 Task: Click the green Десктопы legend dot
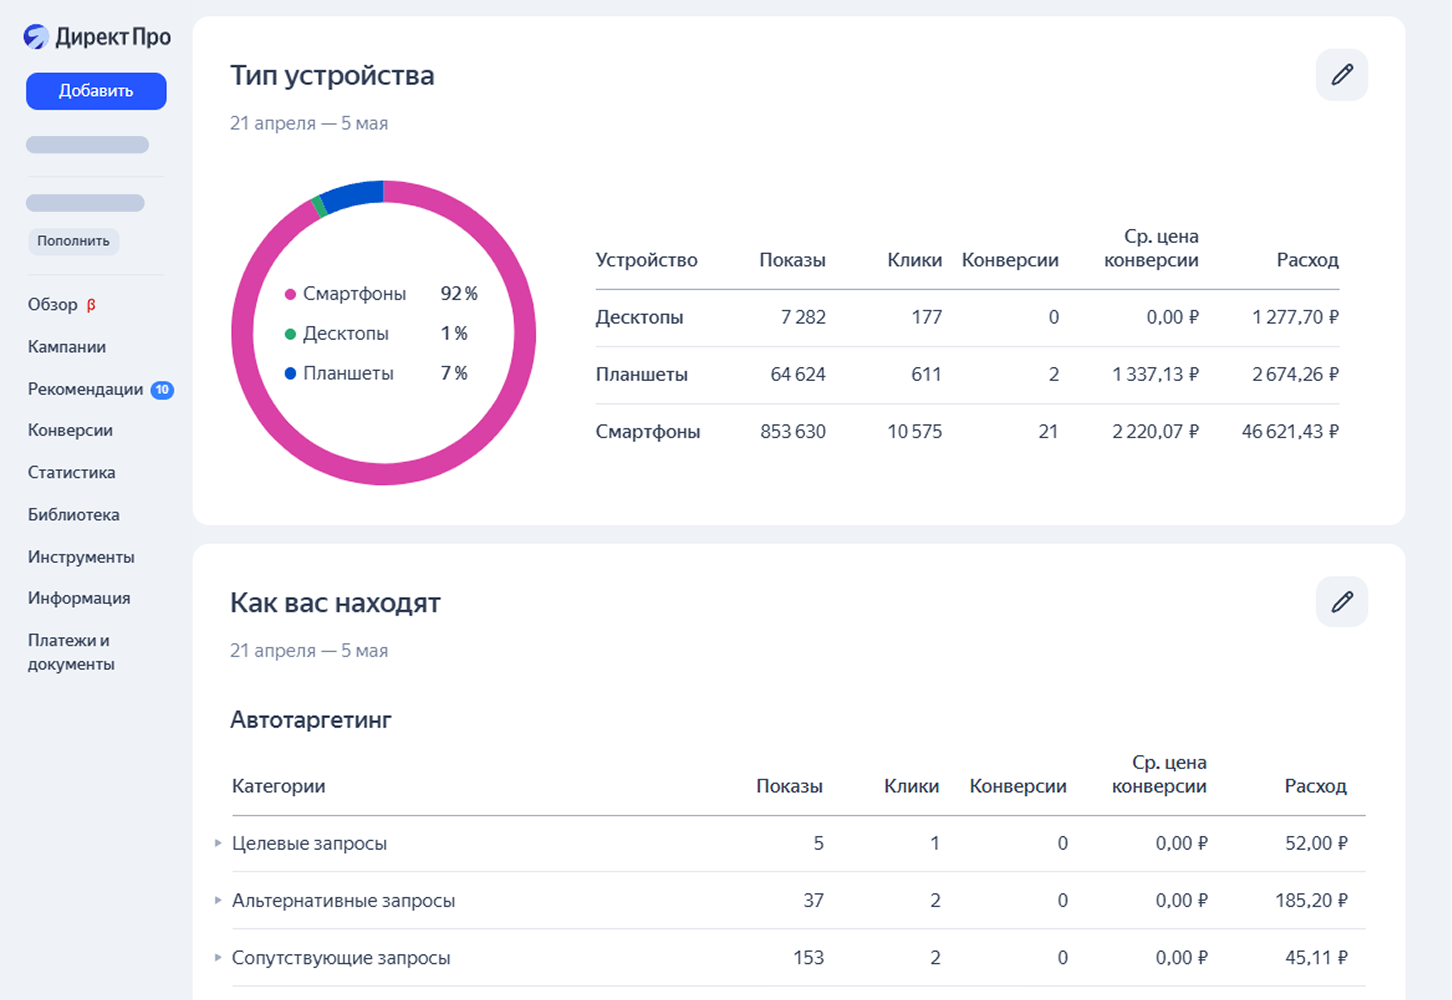[x=290, y=334]
